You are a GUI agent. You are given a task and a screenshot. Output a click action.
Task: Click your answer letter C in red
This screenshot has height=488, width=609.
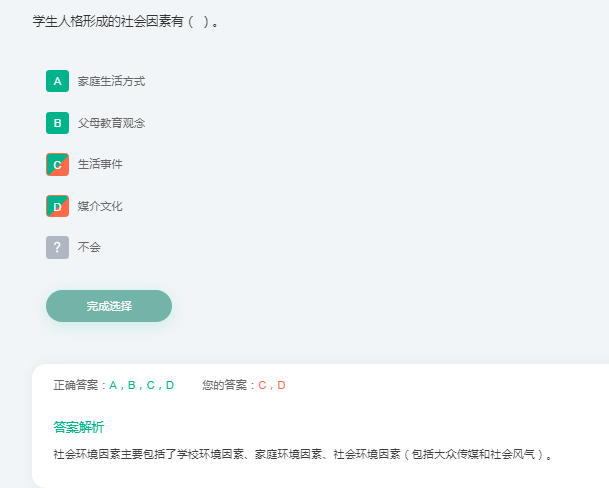coord(262,385)
